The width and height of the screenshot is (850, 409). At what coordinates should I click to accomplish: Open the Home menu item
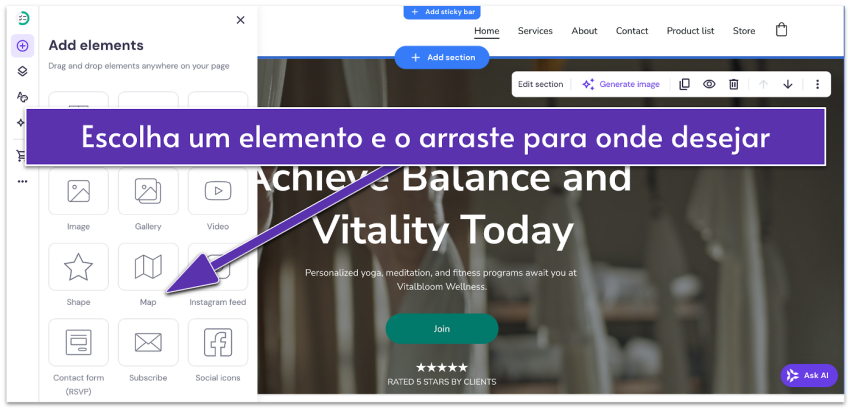[x=486, y=31]
